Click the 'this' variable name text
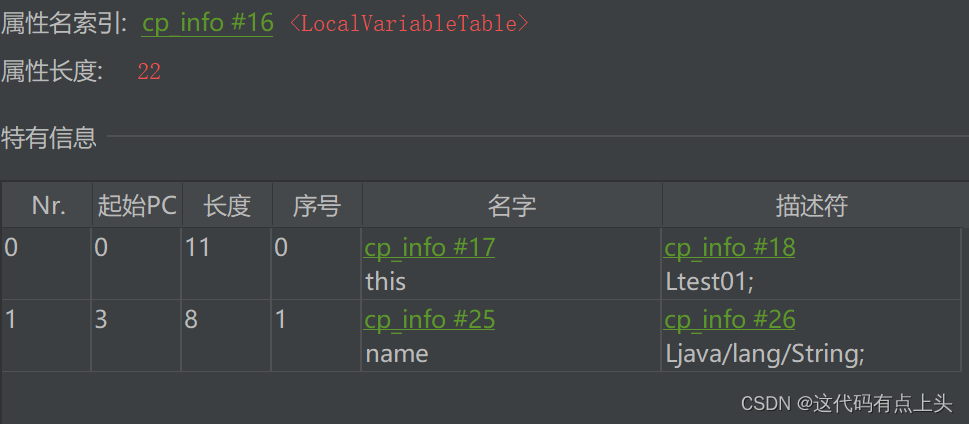This screenshot has height=424, width=969. tap(385, 281)
